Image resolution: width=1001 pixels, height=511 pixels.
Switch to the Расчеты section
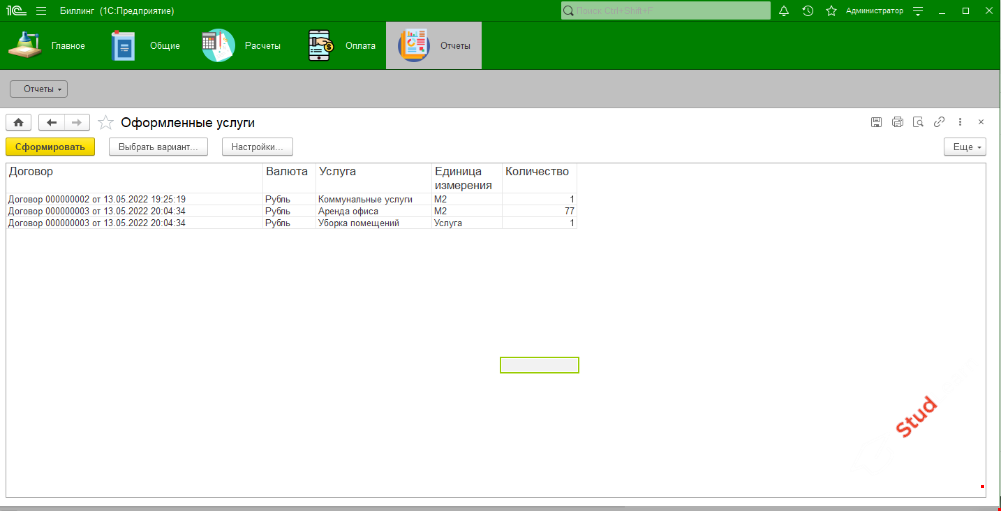pyautogui.click(x=242, y=46)
